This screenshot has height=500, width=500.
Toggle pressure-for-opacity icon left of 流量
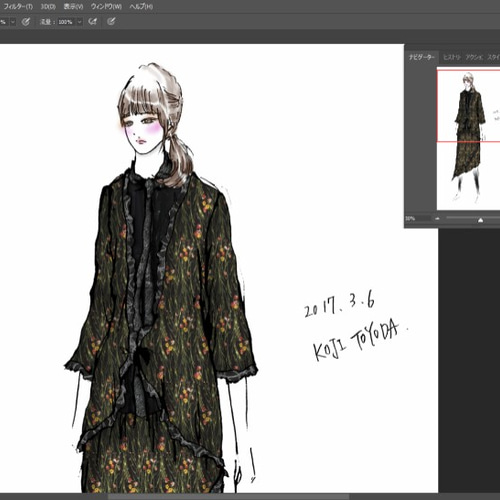click(x=26, y=22)
